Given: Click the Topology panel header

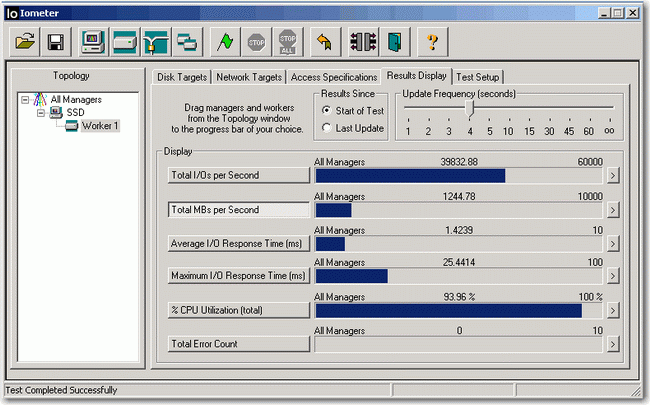Looking at the screenshot, I should pyautogui.click(x=71, y=75).
